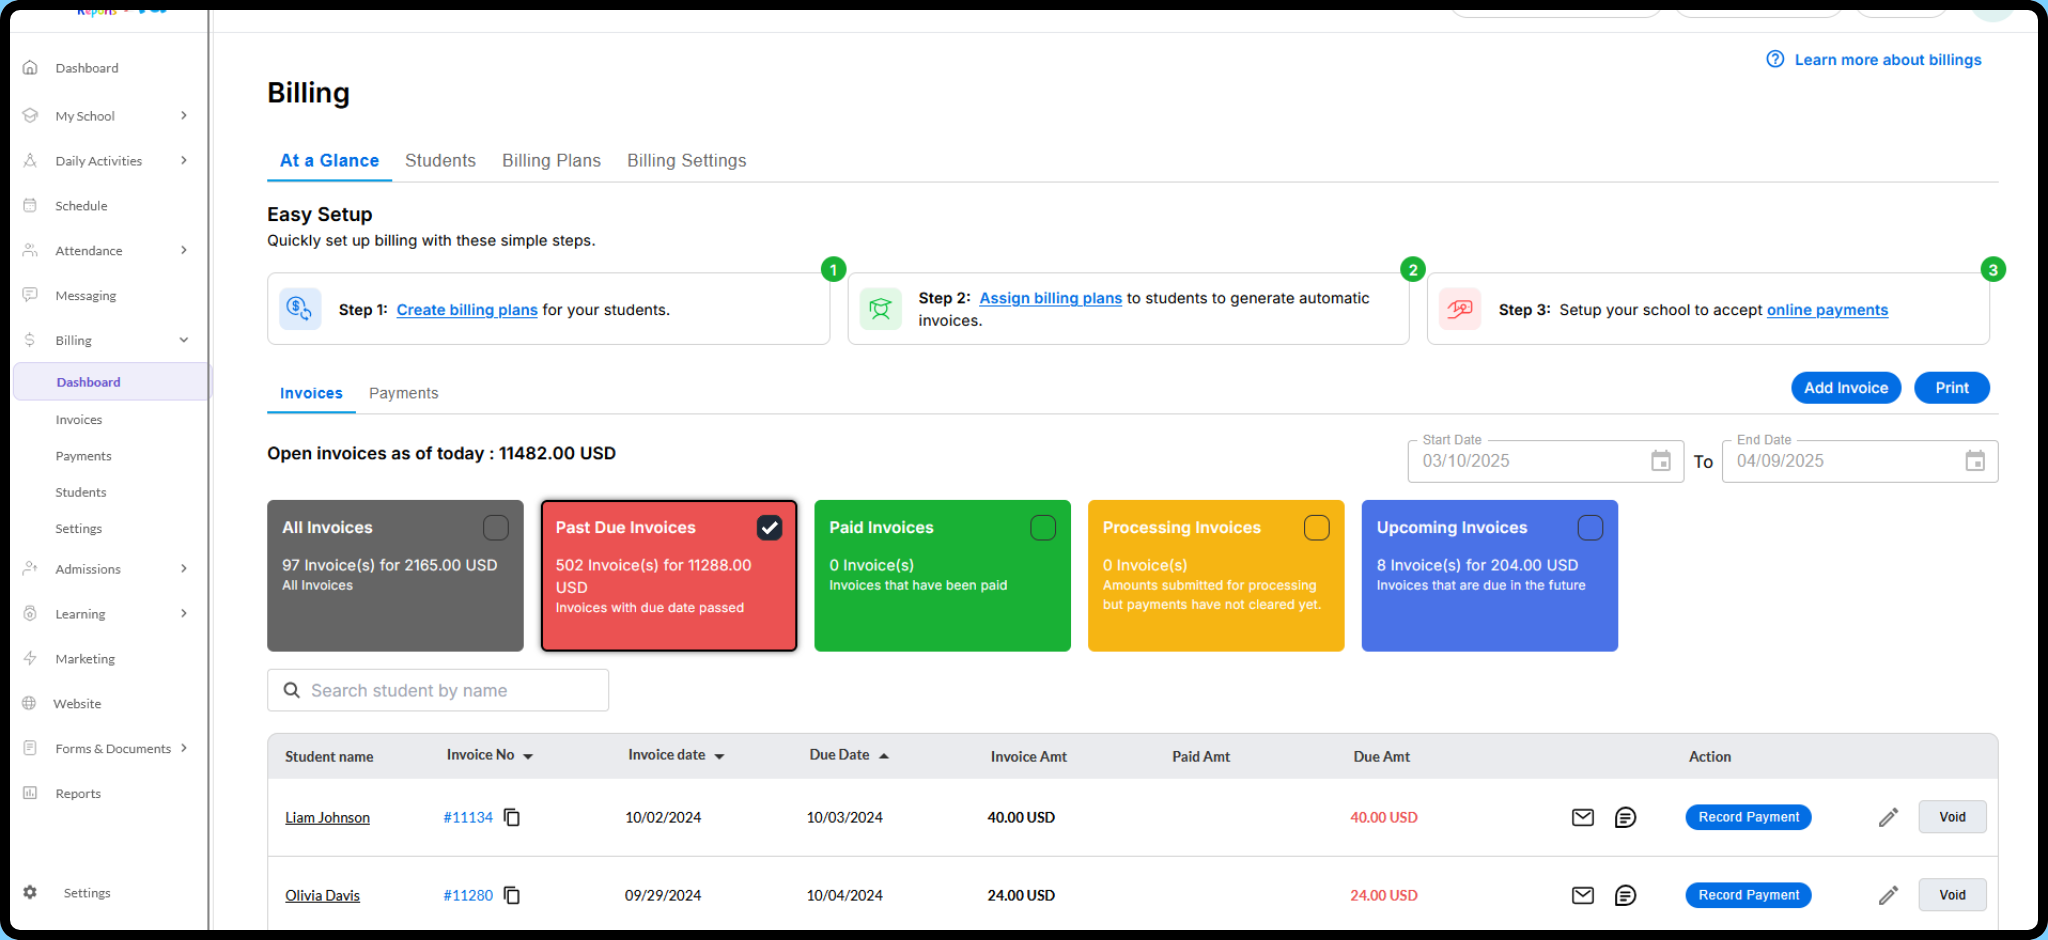Uncheck the Past Due Invoices checkbox
The height and width of the screenshot is (940, 2048).
tap(769, 527)
